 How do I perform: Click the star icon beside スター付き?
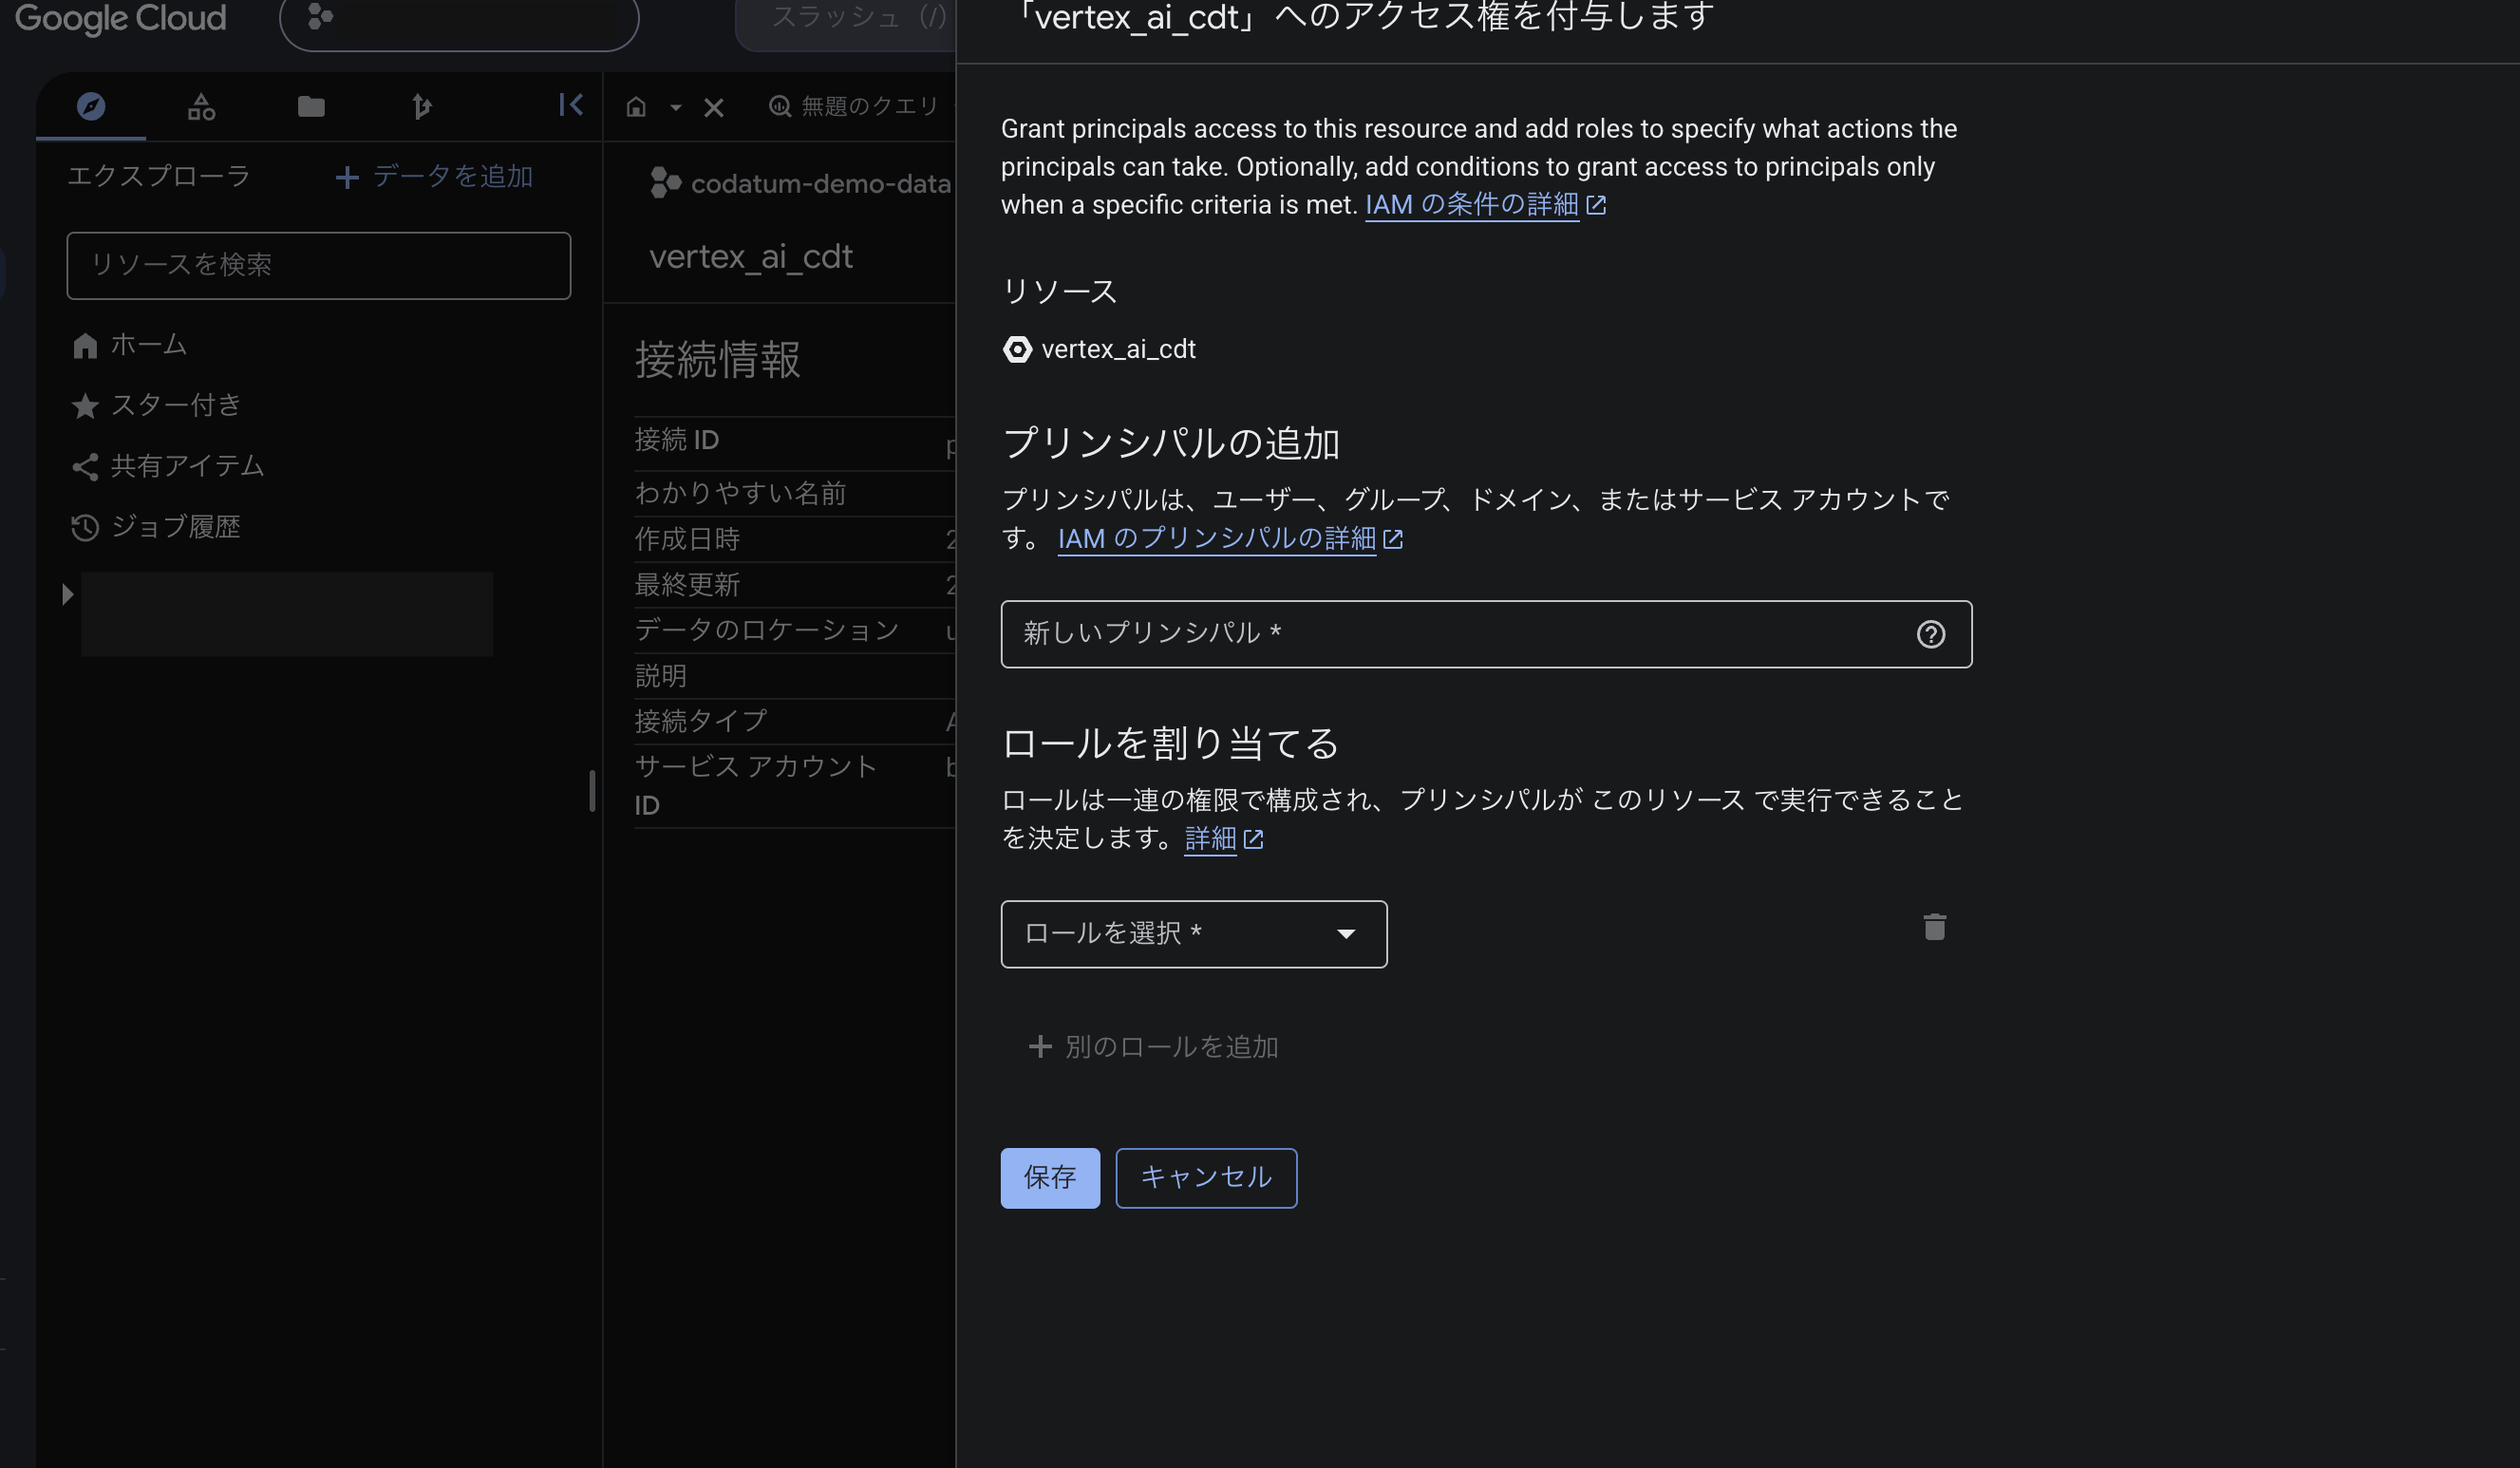tap(85, 406)
